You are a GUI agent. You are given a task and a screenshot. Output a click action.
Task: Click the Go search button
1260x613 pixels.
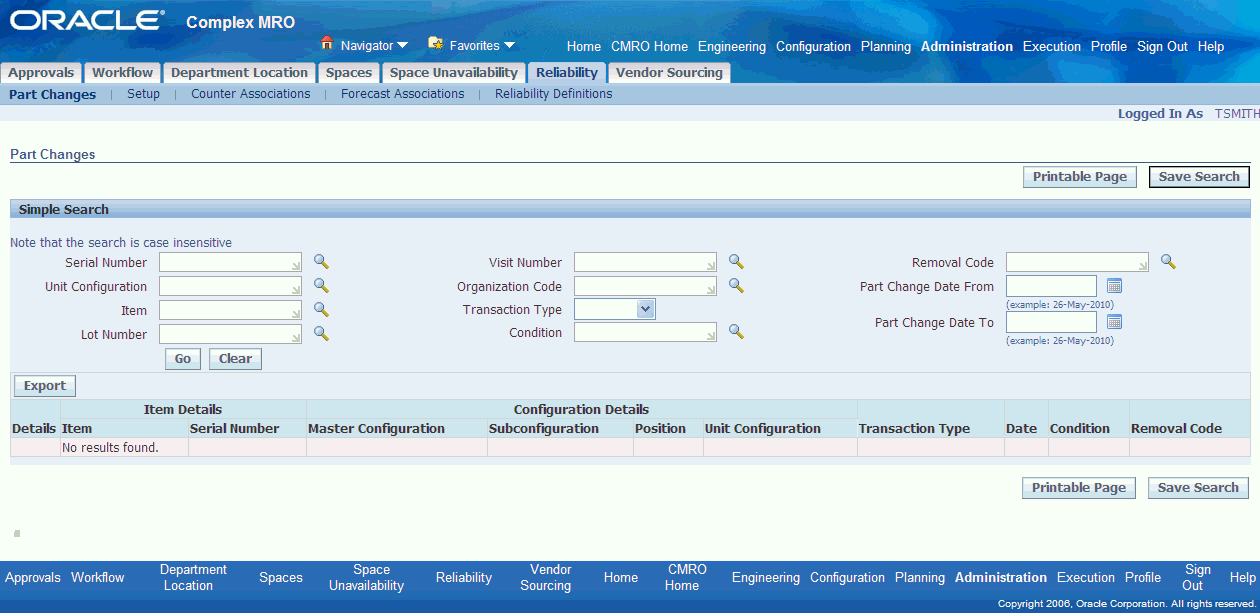point(183,359)
